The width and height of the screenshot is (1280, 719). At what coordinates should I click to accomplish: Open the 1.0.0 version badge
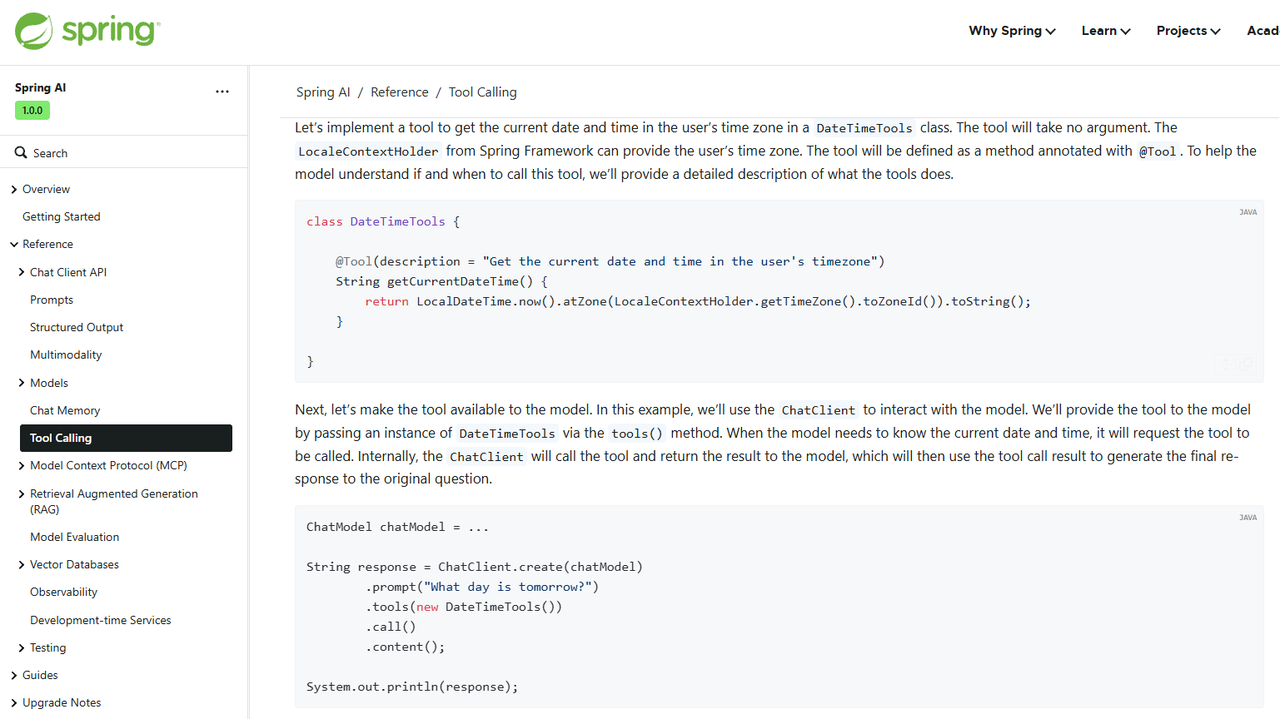coord(32,110)
